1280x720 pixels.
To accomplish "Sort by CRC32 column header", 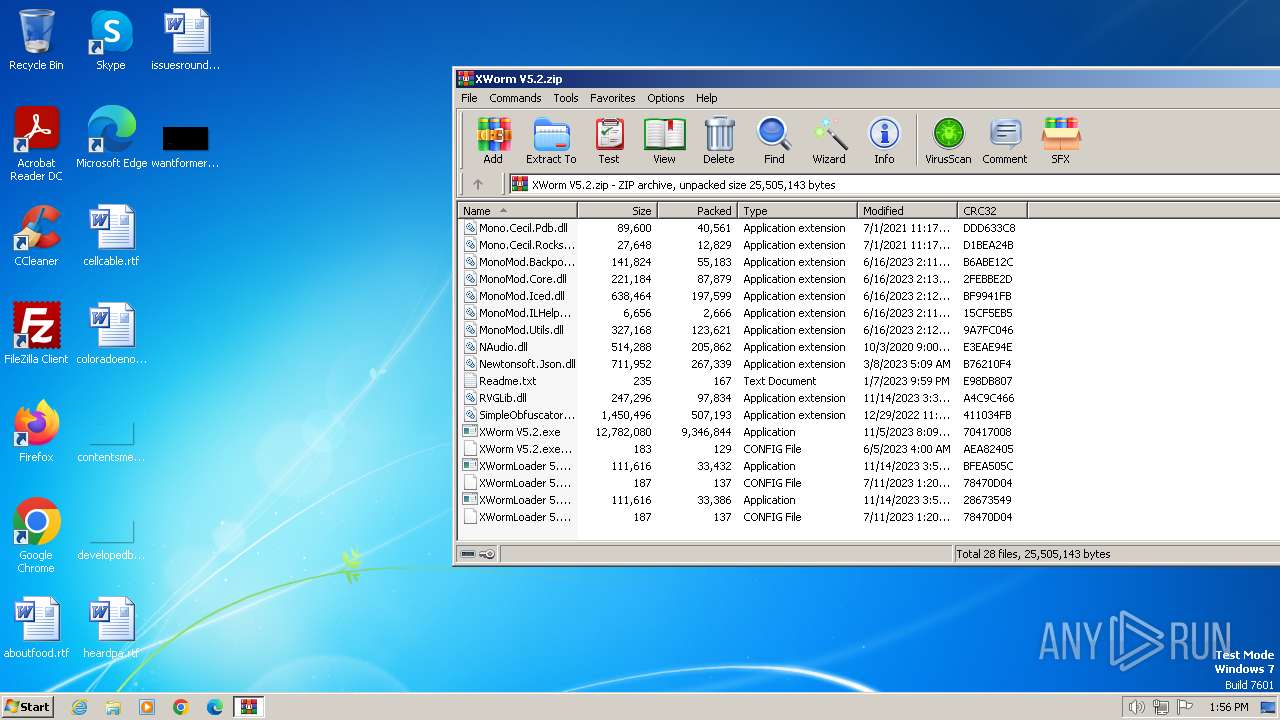I will [992, 210].
